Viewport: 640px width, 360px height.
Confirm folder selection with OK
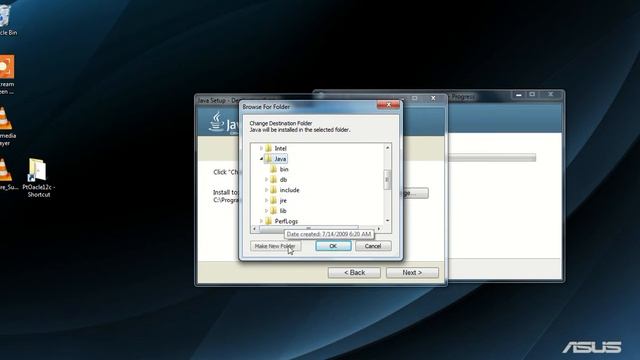333,246
